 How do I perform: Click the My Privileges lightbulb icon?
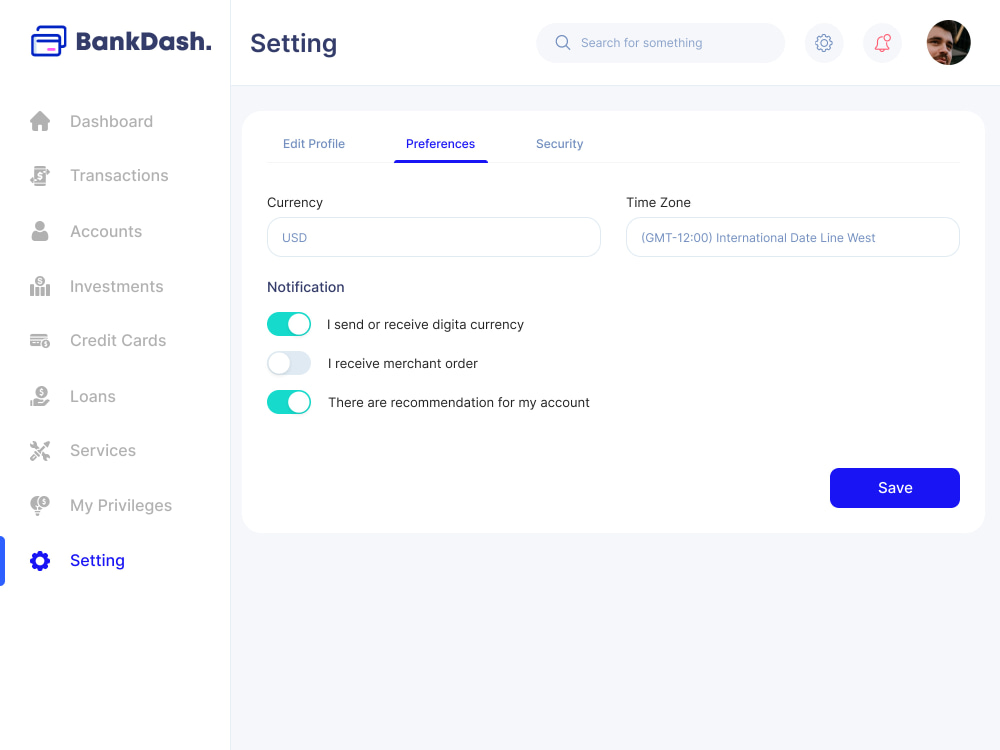point(40,505)
